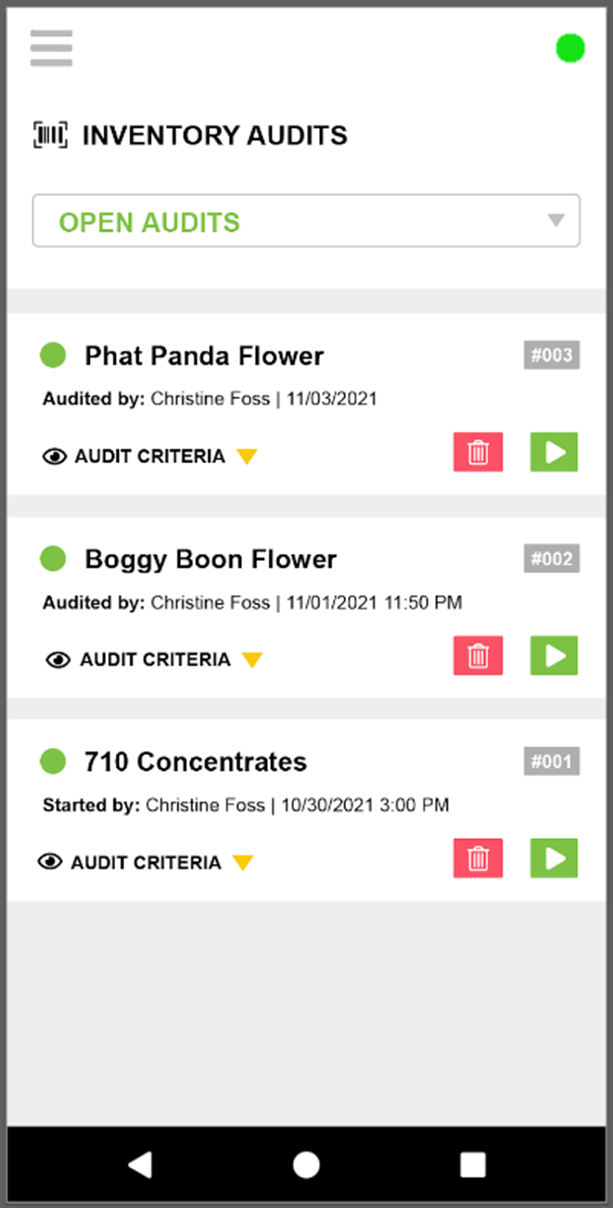Tap the Android home circle button

tap(306, 1164)
